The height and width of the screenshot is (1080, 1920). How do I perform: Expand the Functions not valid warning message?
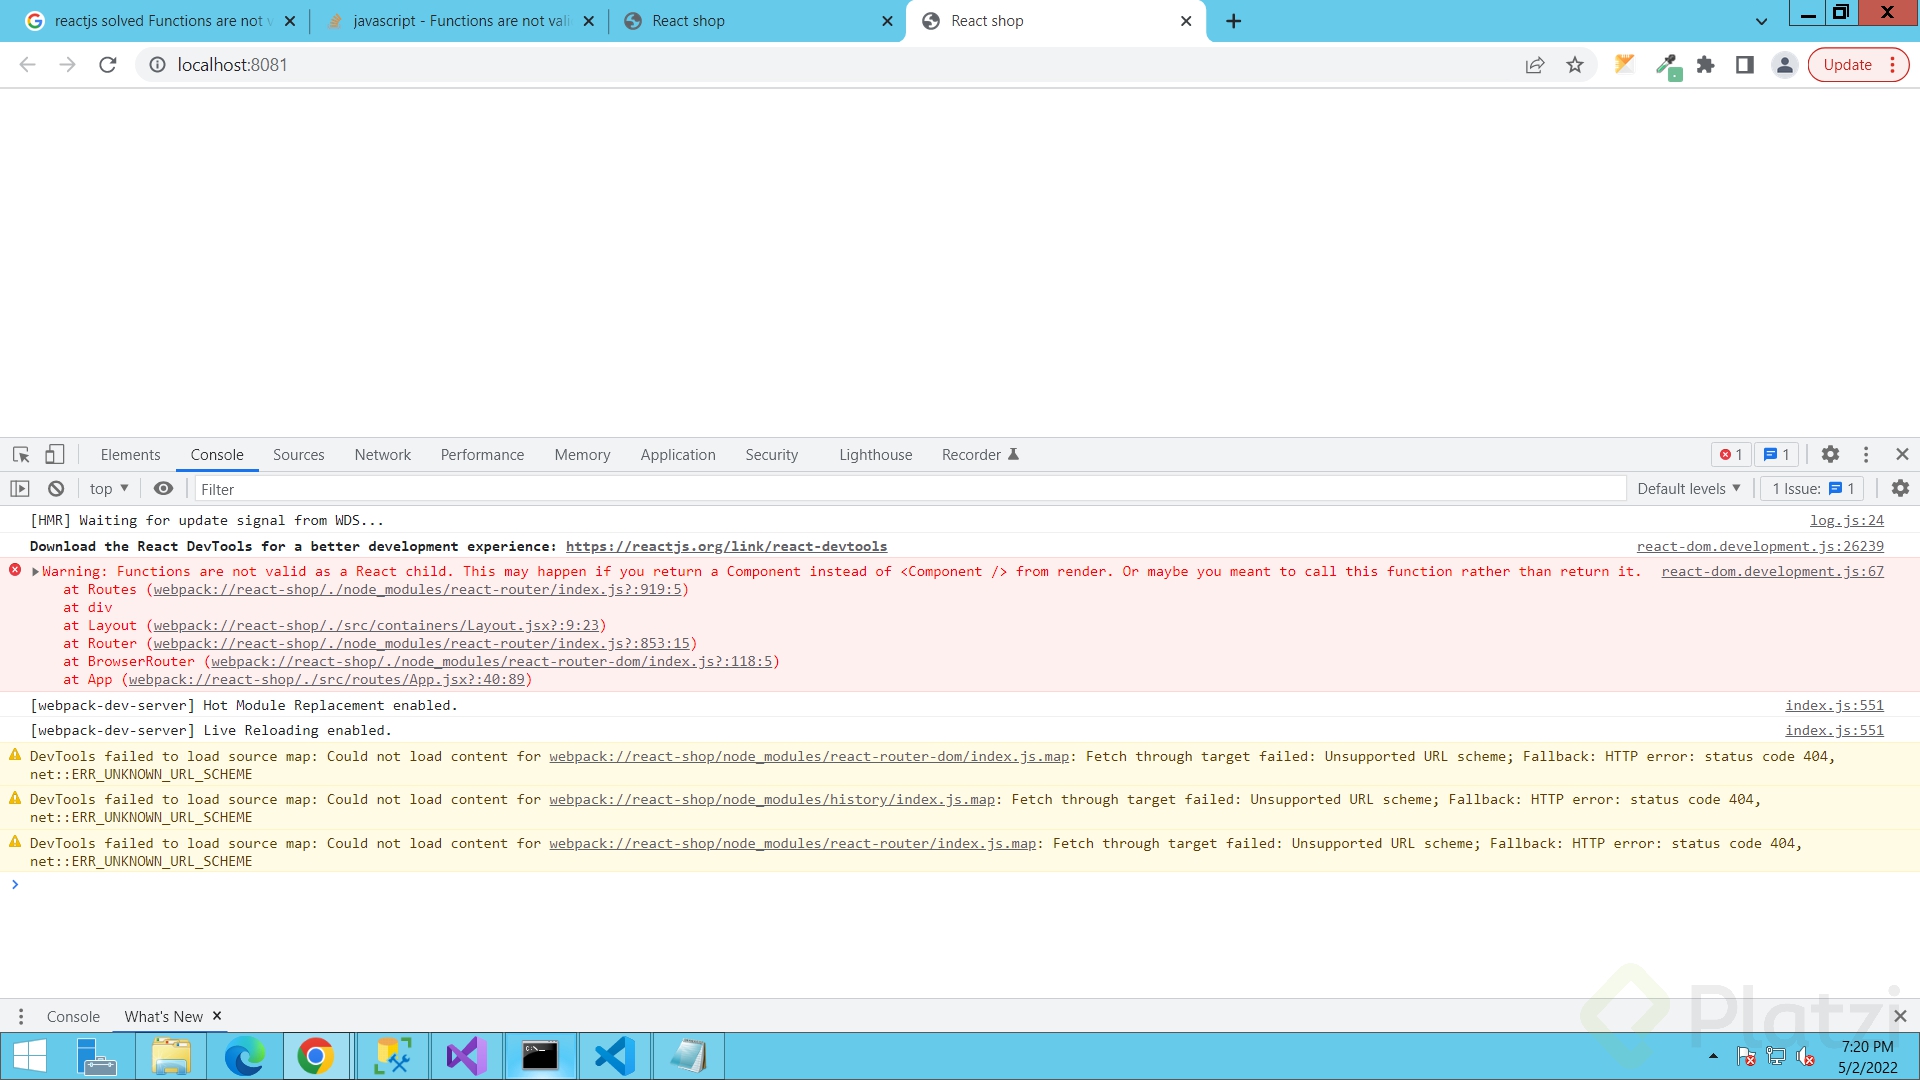[36, 571]
